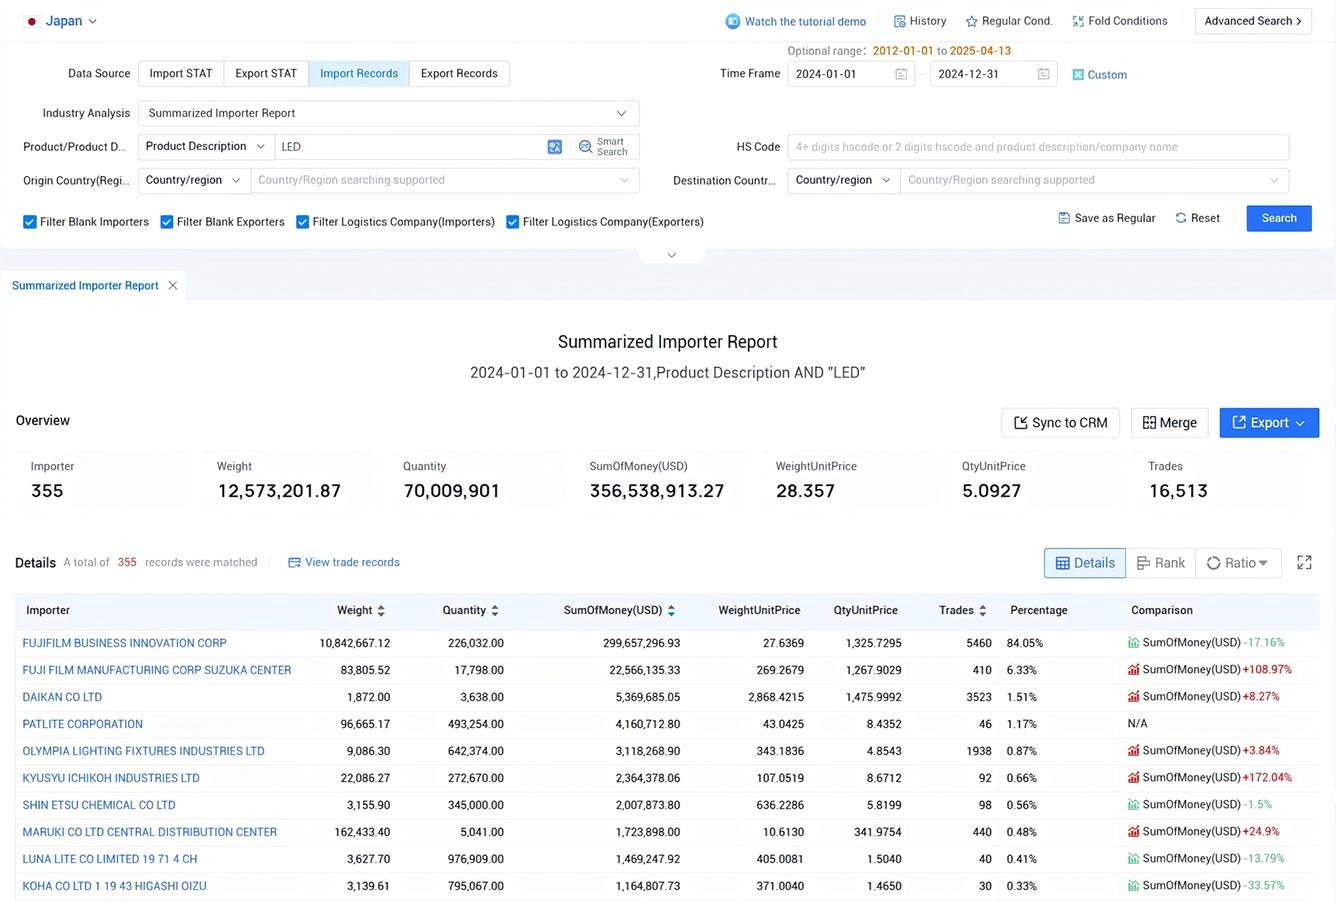Click the Japan flag icon
Viewport: 1336px width, 902px height.
[32, 21]
